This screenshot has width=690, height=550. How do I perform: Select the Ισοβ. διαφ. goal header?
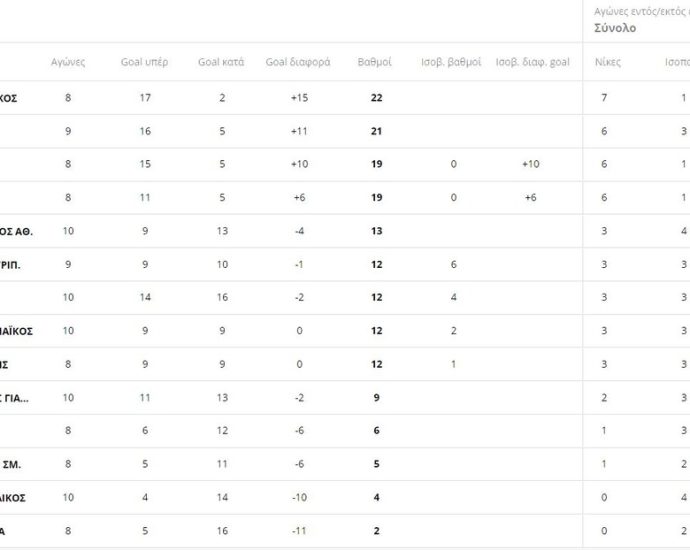point(532,62)
